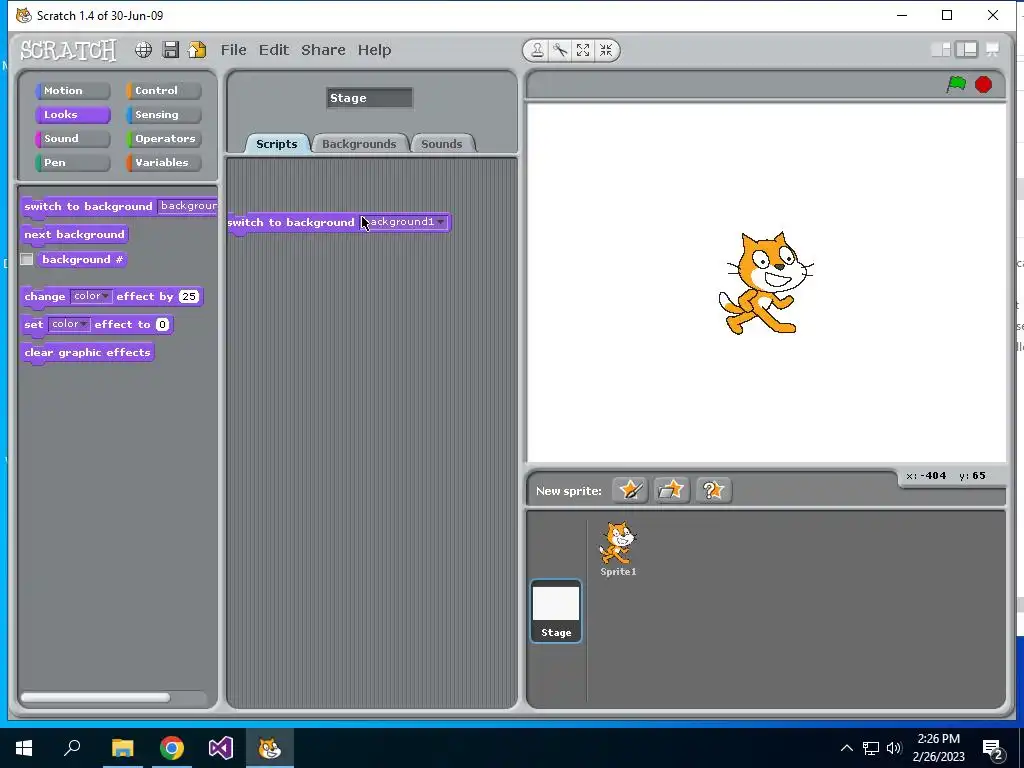Enter presentation mode icon
The height and width of the screenshot is (768, 1024).
(x=992, y=50)
